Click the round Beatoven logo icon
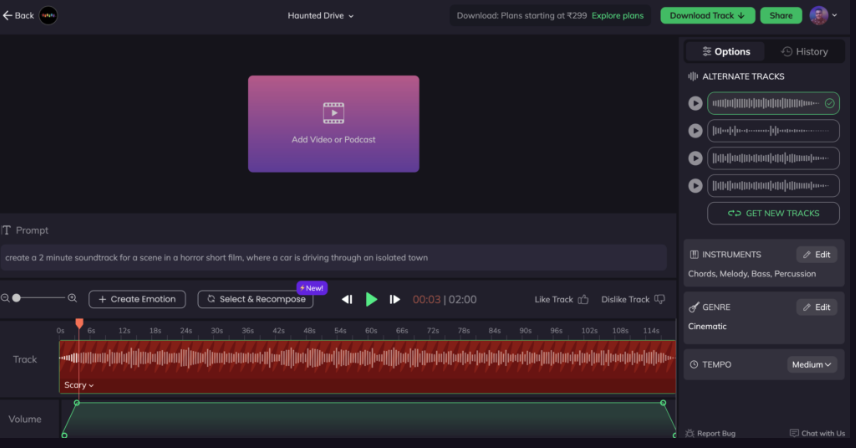Screen dimensions: 856x448 [x=48, y=15]
